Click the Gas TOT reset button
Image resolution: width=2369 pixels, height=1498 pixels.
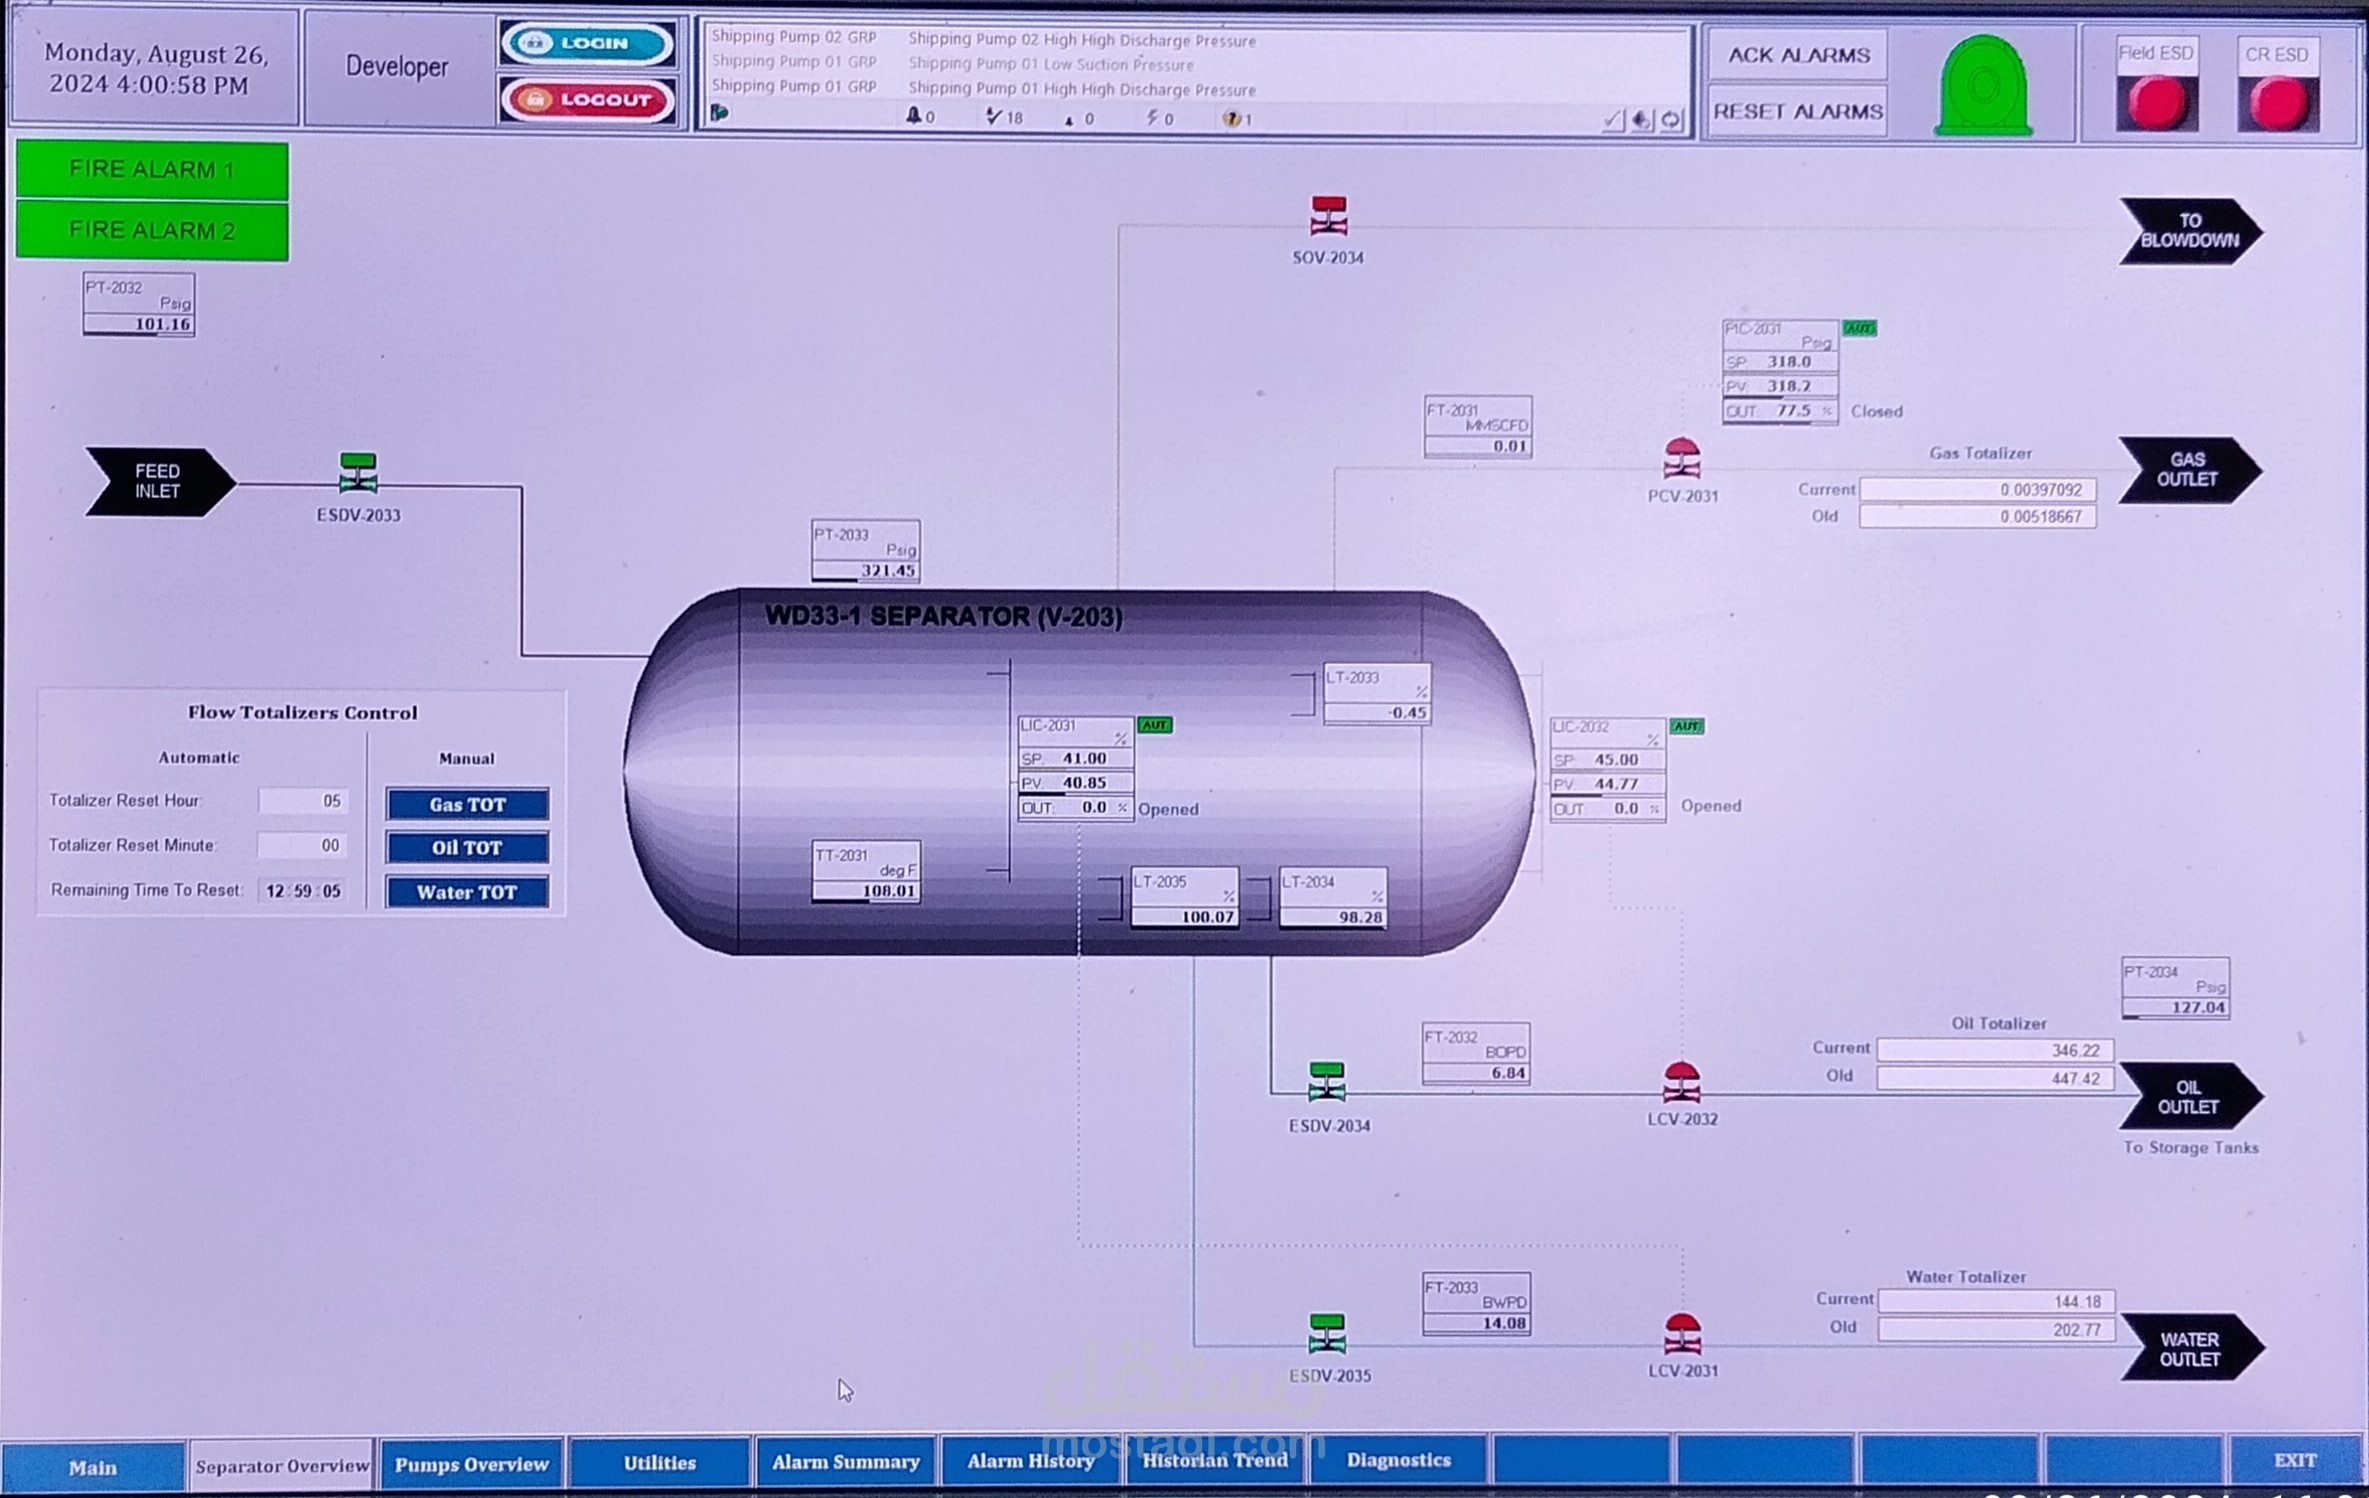pos(467,804)
